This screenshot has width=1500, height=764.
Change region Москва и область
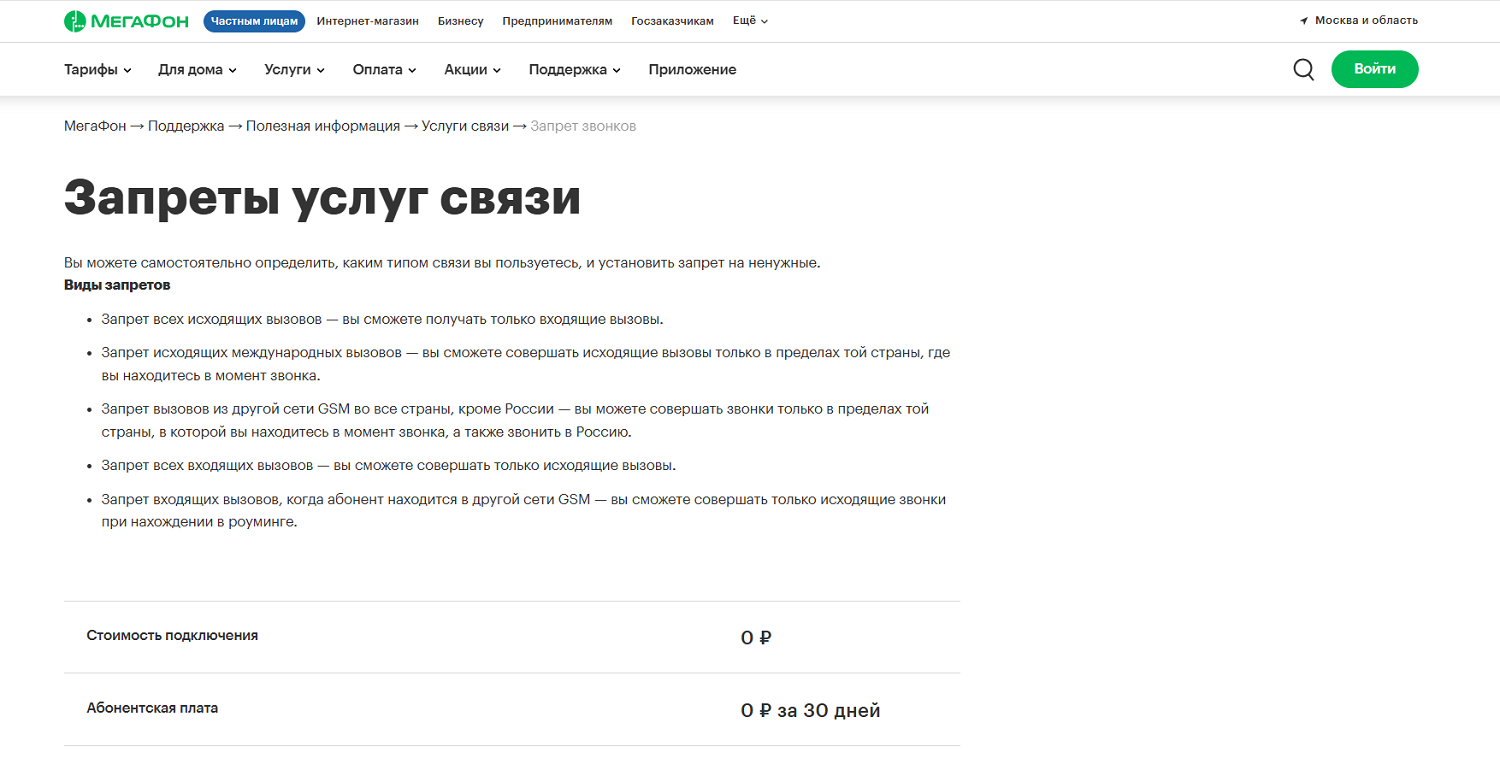pos(1366,21)
